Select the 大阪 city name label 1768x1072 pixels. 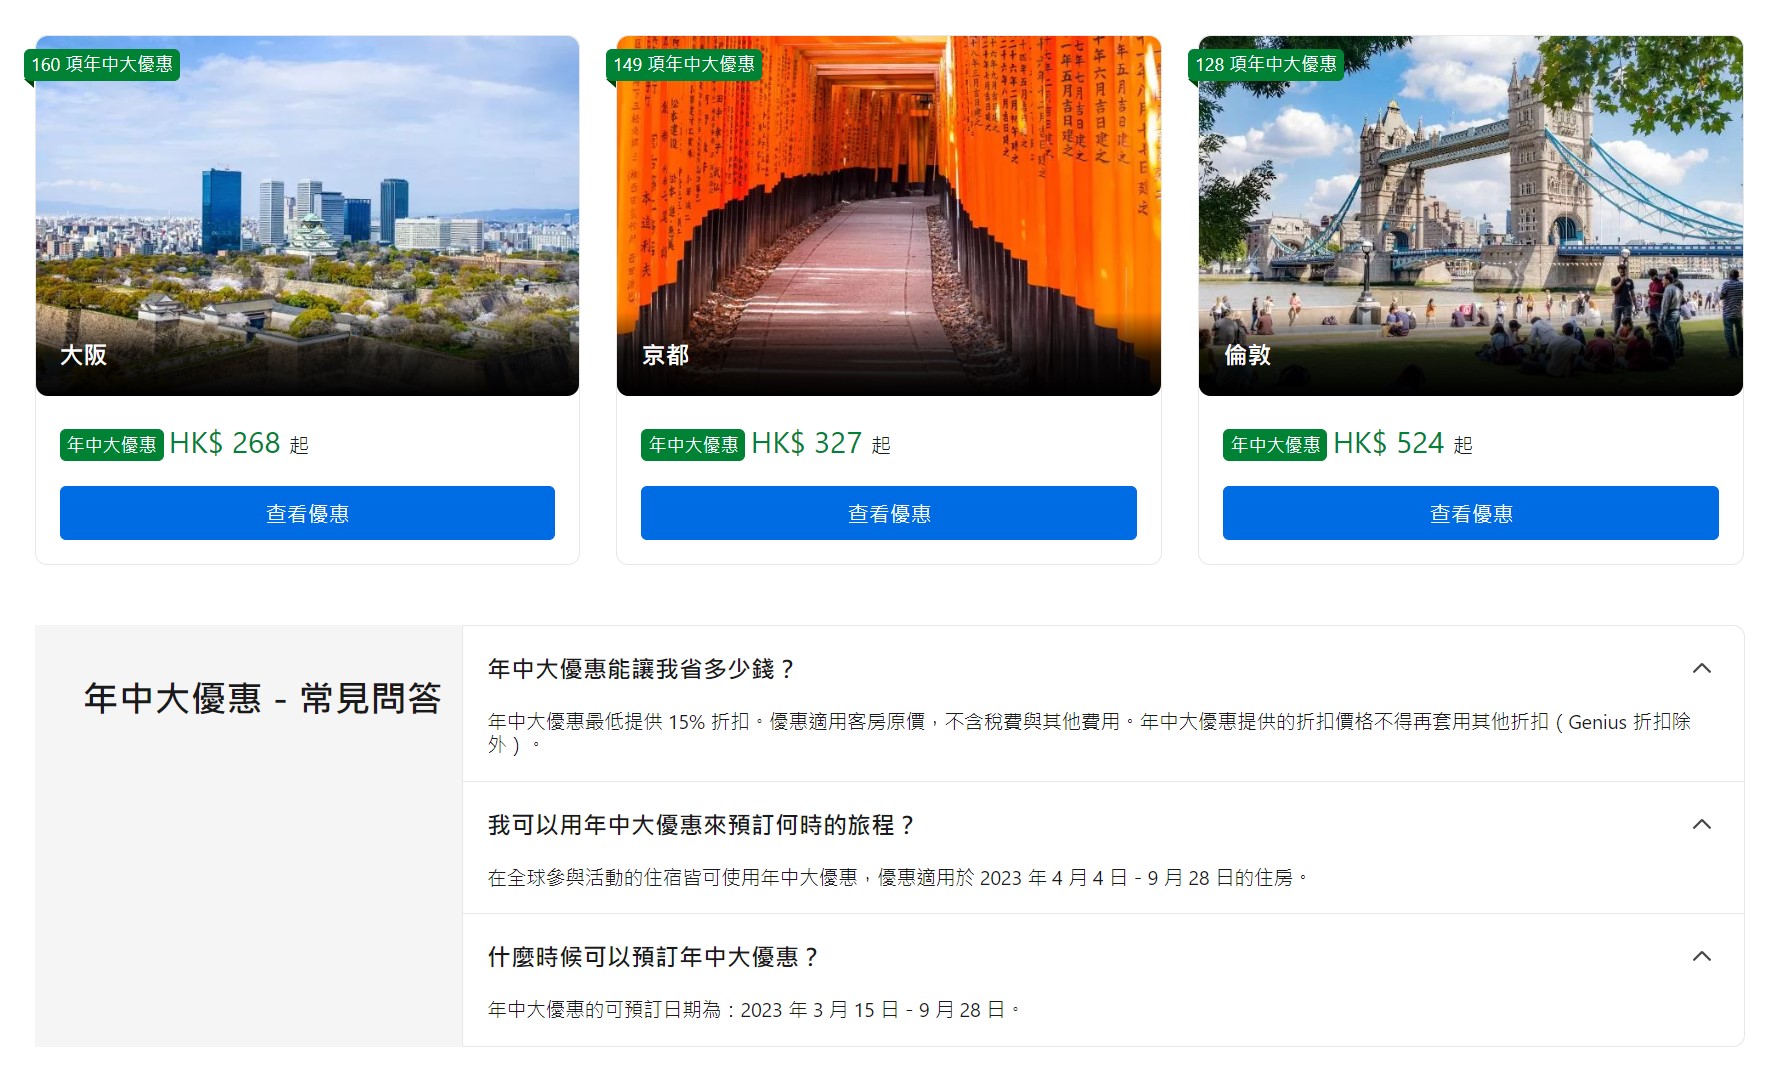tap(85, 355)
